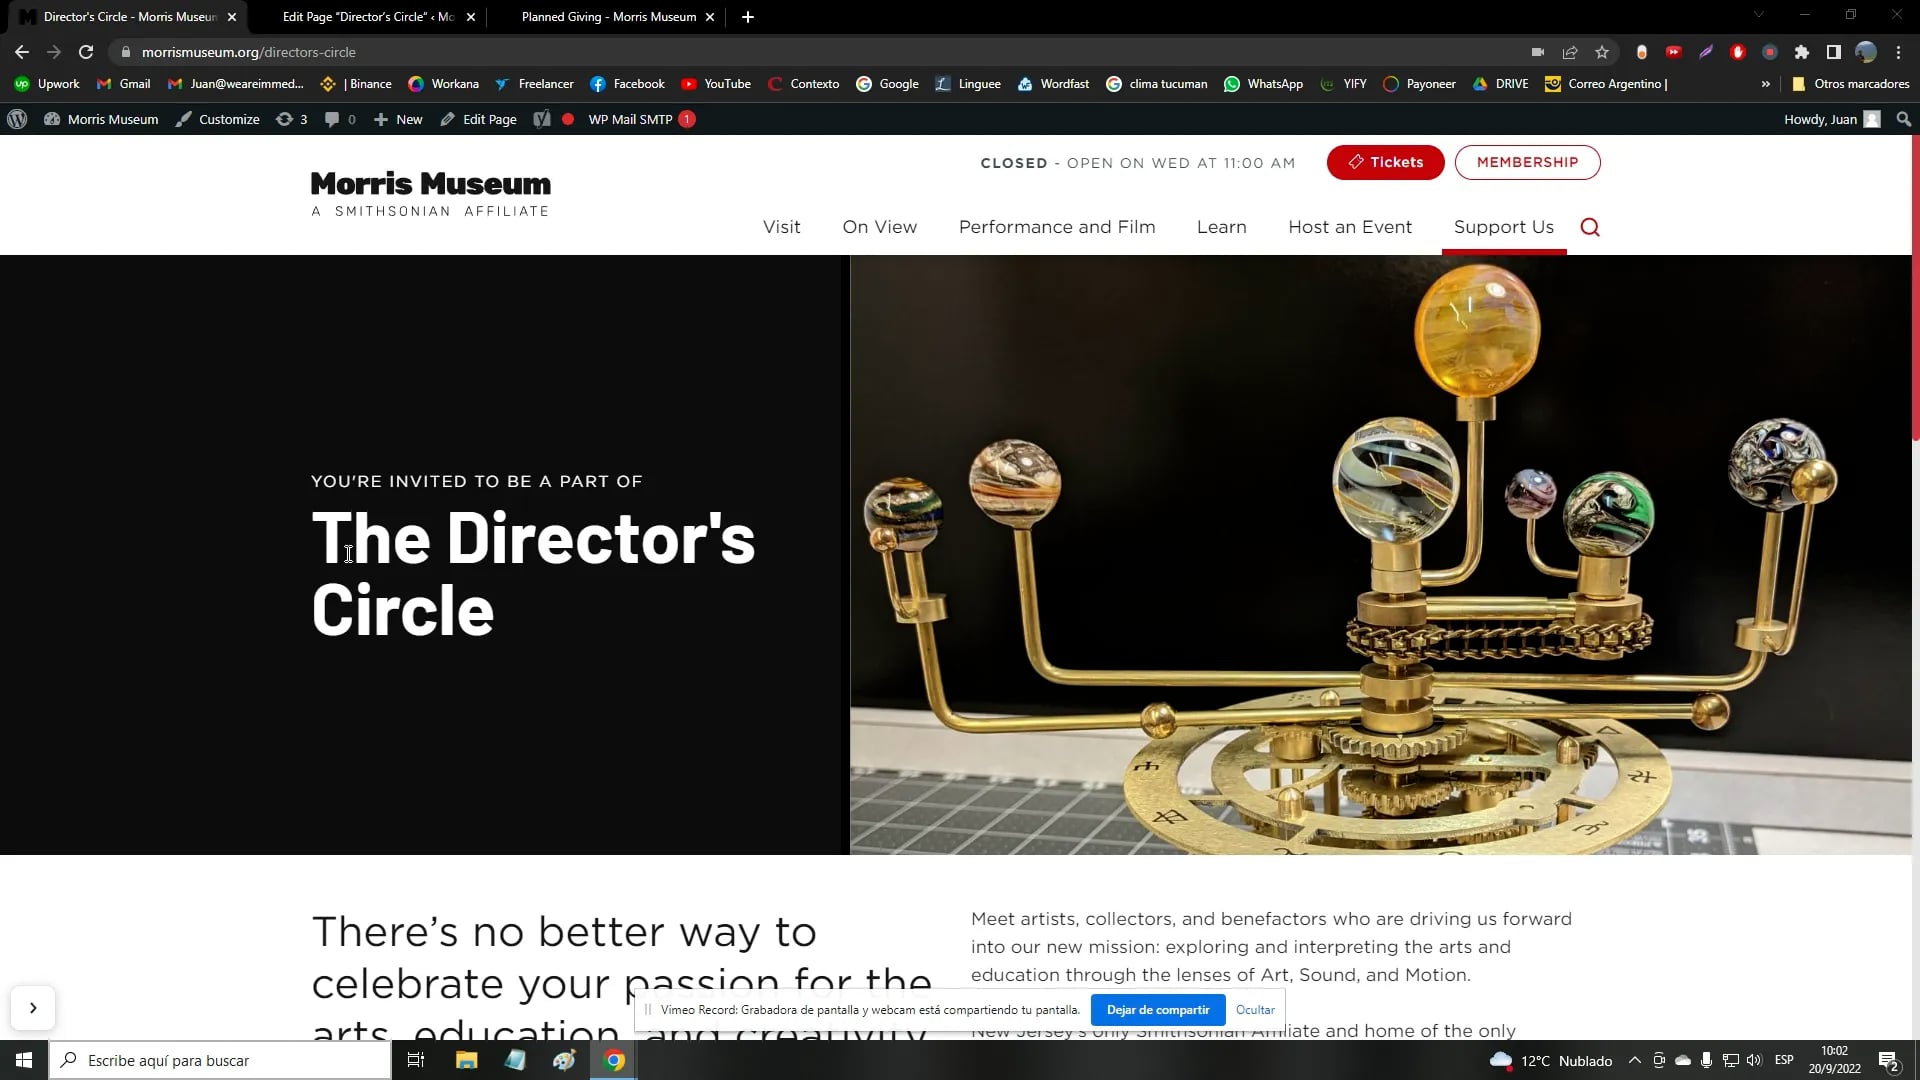The image size is (1920, 1080).
Task: Click Edit Page in admin bar
Action: click(479, 119)
